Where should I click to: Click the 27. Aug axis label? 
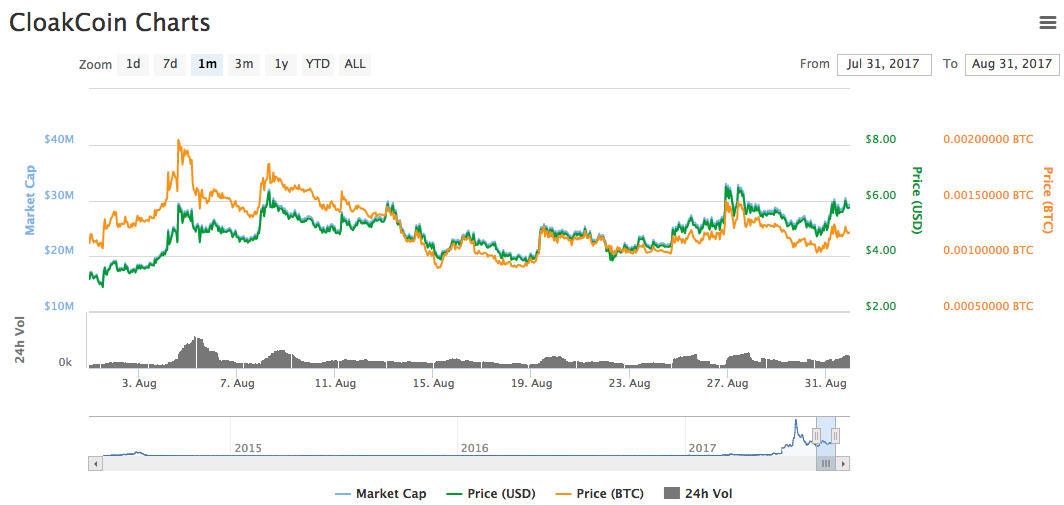(727, 384)
